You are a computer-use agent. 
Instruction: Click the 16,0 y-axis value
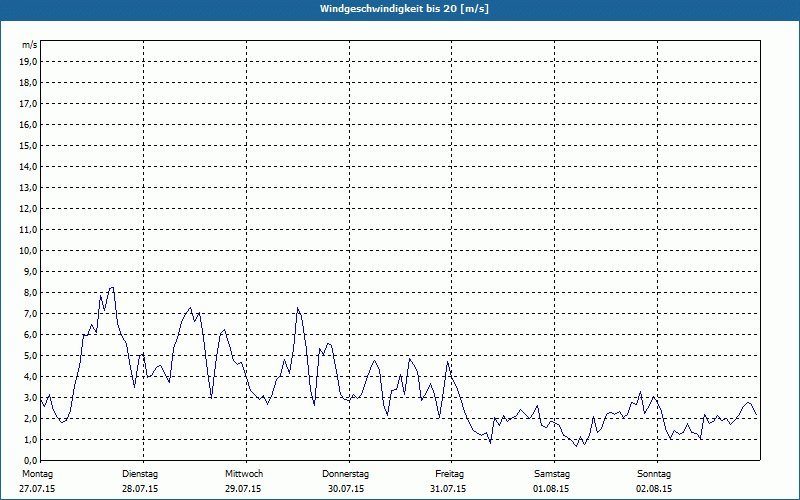pos(28,124)
